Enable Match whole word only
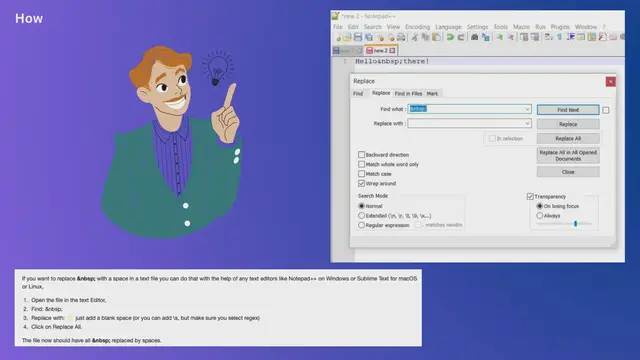This screenshot has width=640, height=360. (x=361, y=164)
